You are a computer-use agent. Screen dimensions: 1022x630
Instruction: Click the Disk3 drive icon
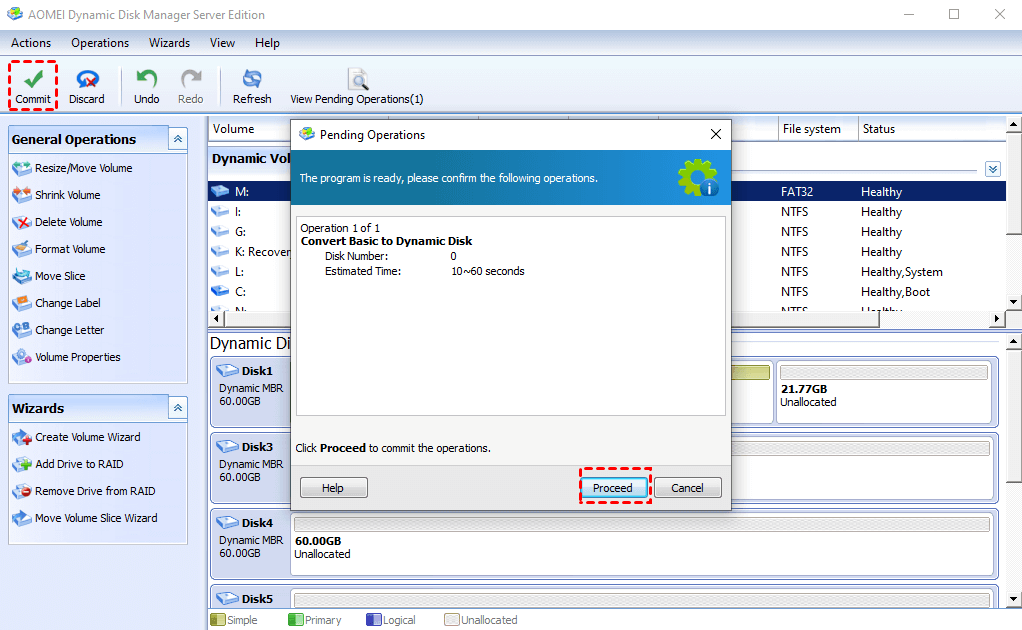(x=227, y=447)
